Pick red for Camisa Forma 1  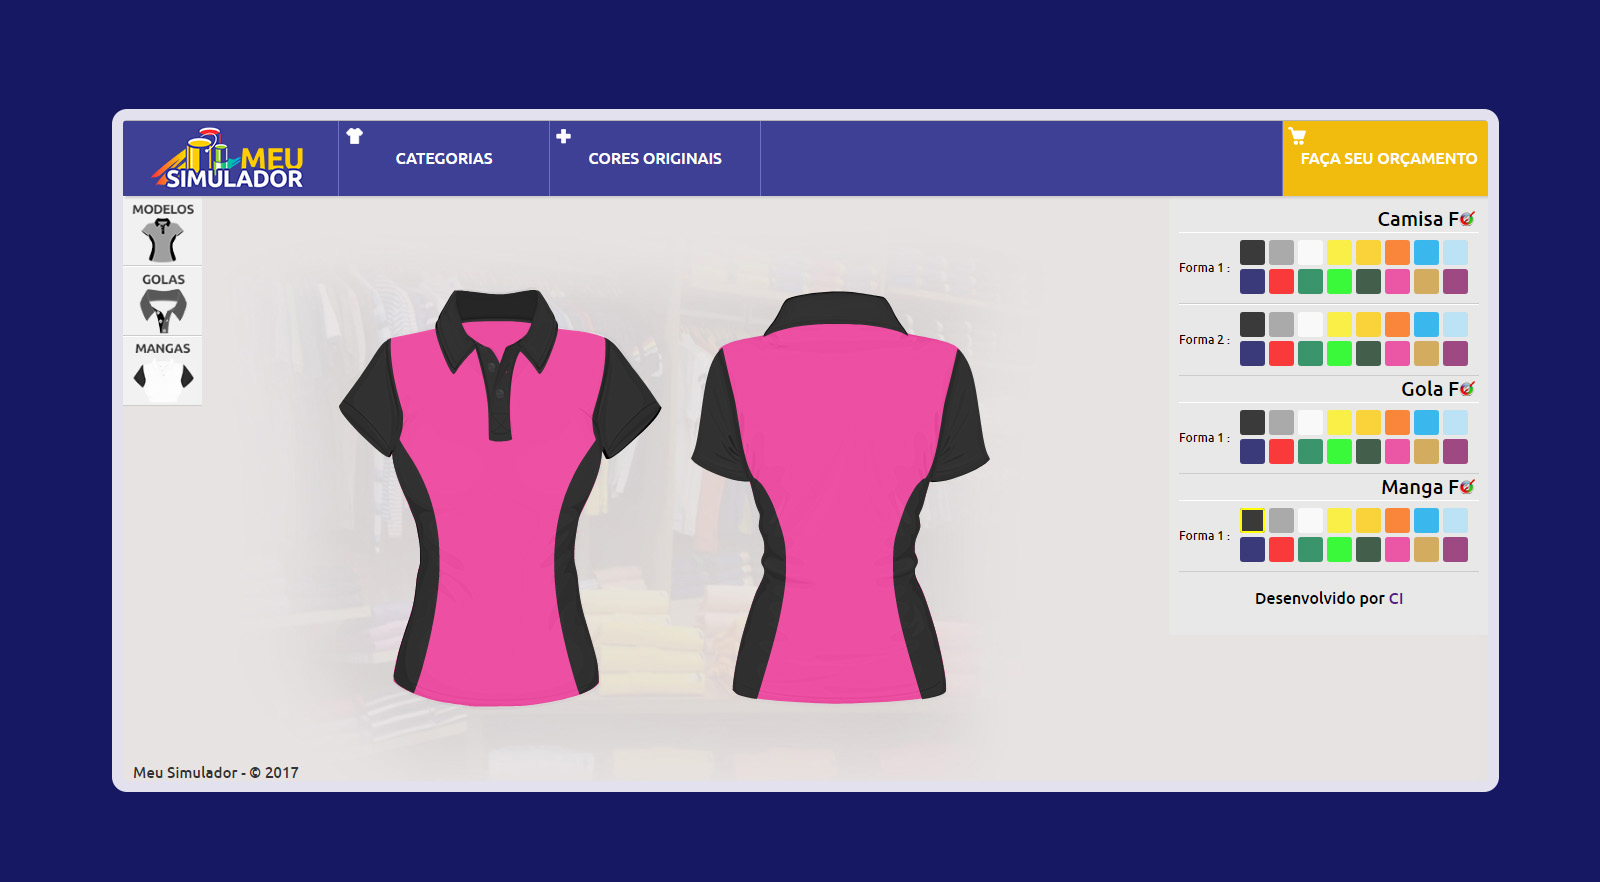click(x=1281, y=281)
